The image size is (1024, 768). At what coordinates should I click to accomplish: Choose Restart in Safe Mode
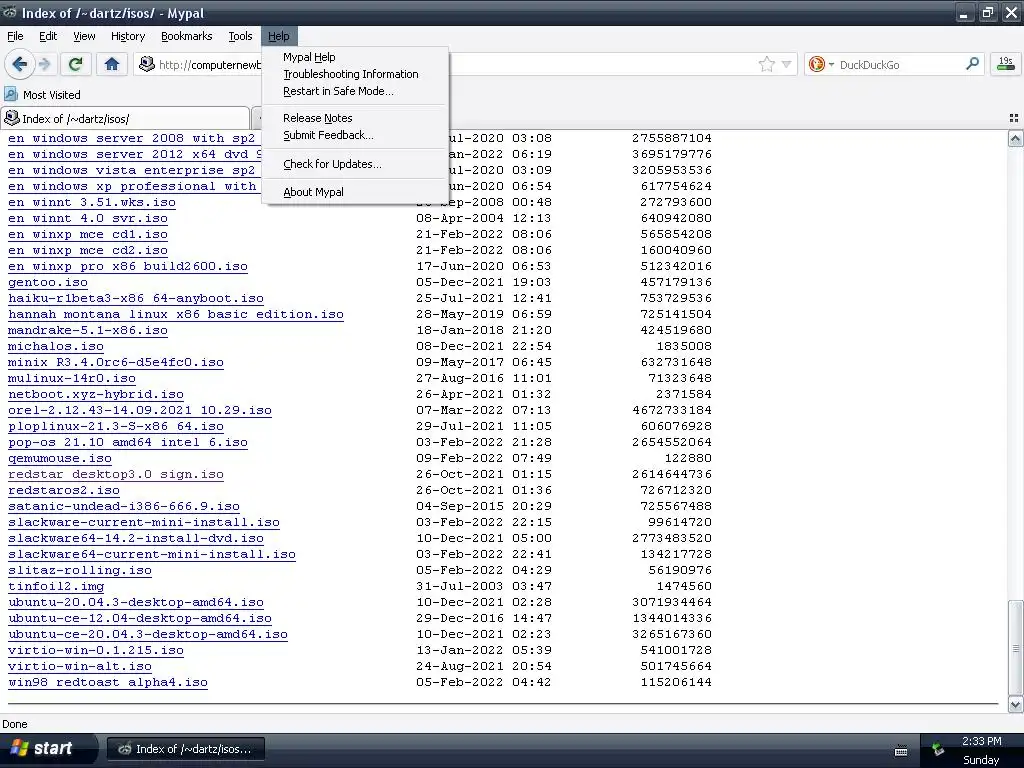pyautogui.click(x=355, y=91)
